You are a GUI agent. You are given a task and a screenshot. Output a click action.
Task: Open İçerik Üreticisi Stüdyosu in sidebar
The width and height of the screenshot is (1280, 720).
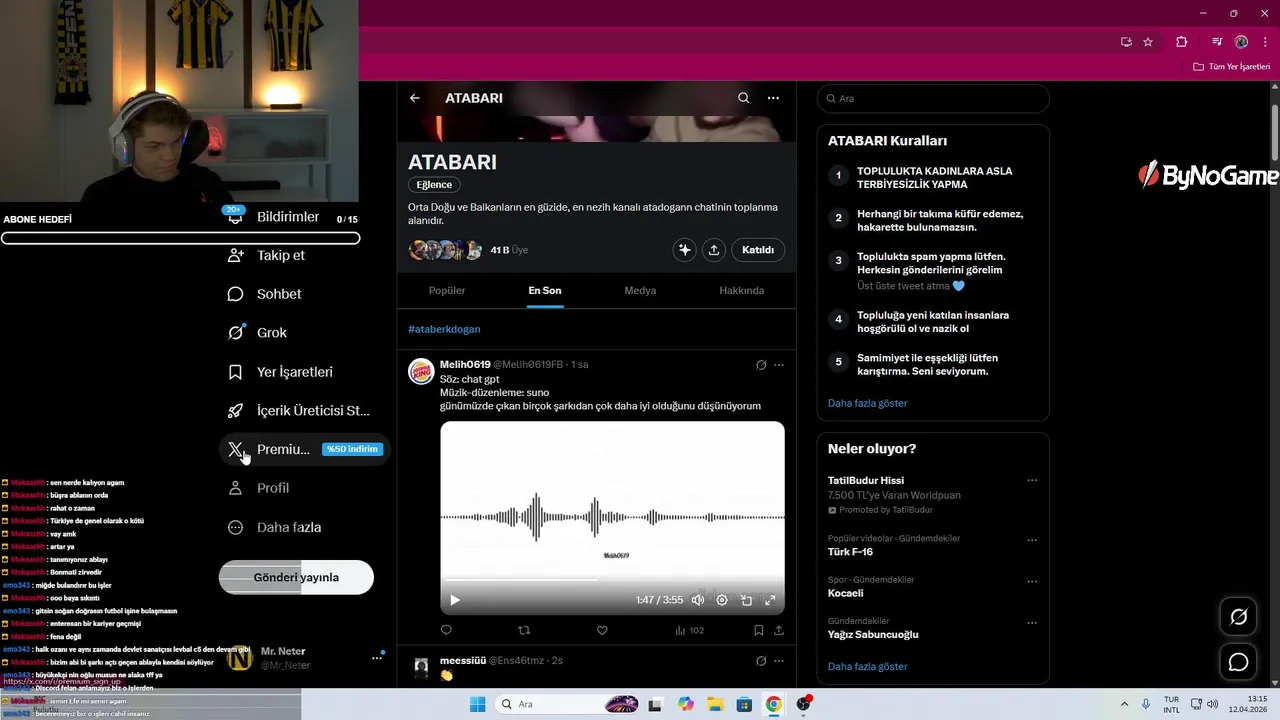click(x=299, y=411)
